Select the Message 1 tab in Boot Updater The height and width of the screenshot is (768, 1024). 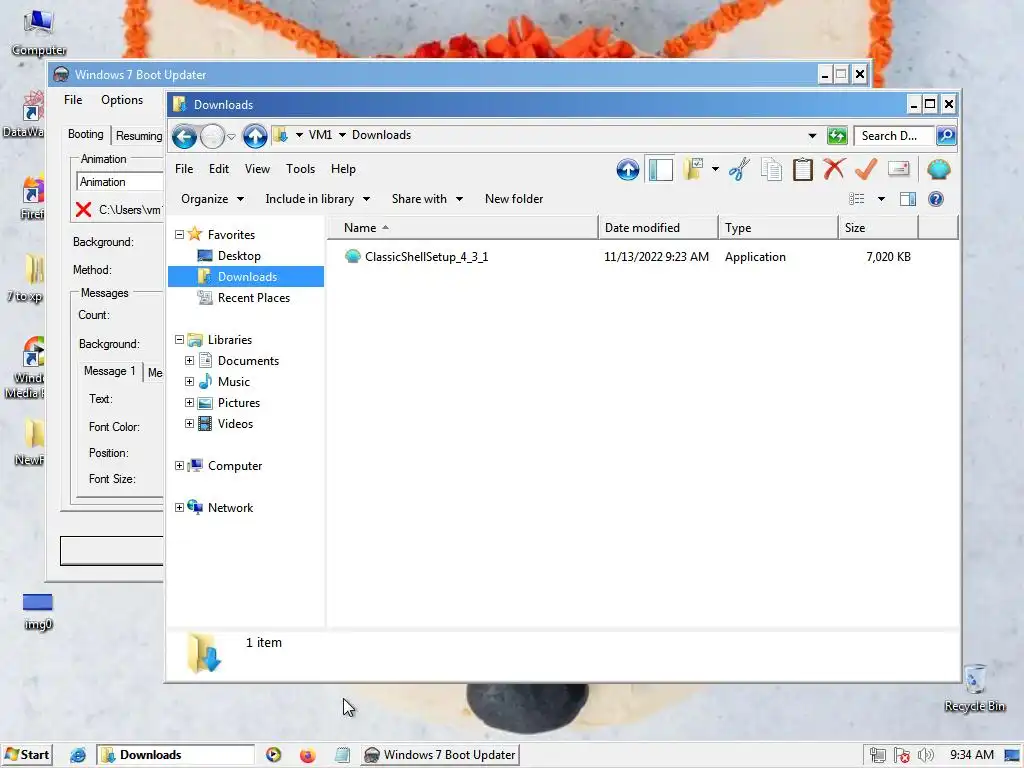(109, 371)
